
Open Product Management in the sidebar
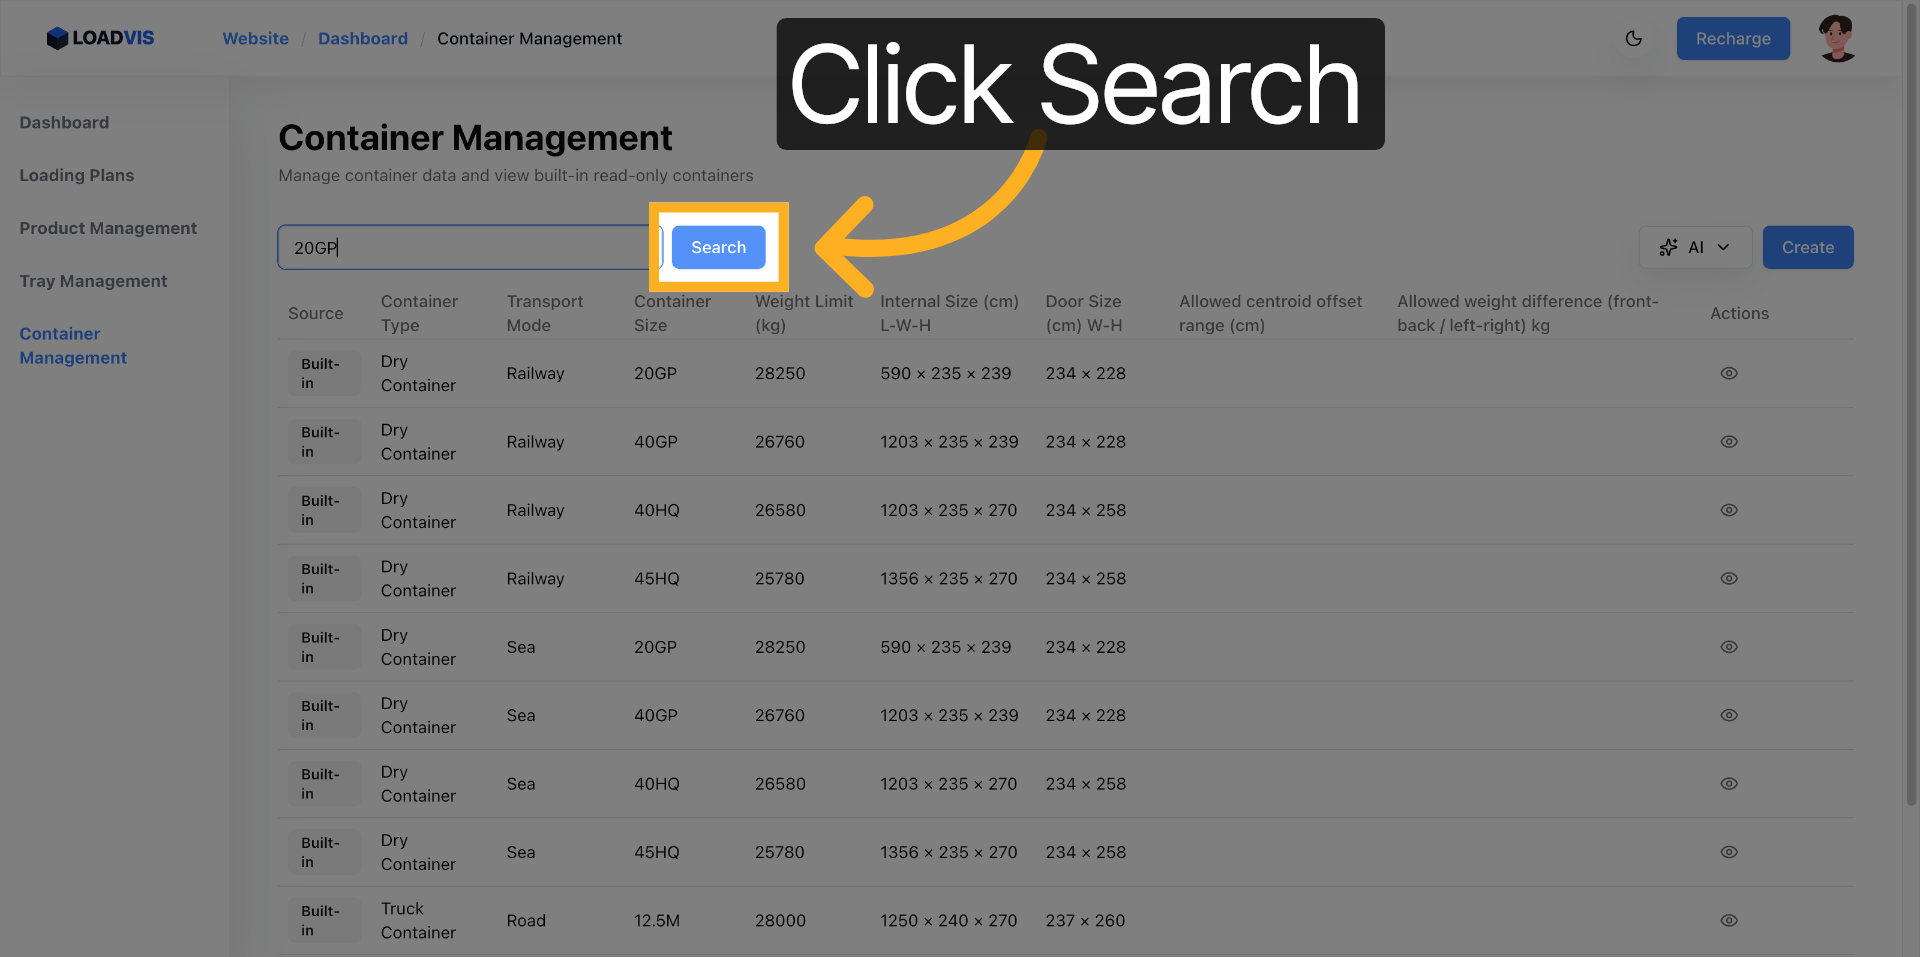coord(108,228)
